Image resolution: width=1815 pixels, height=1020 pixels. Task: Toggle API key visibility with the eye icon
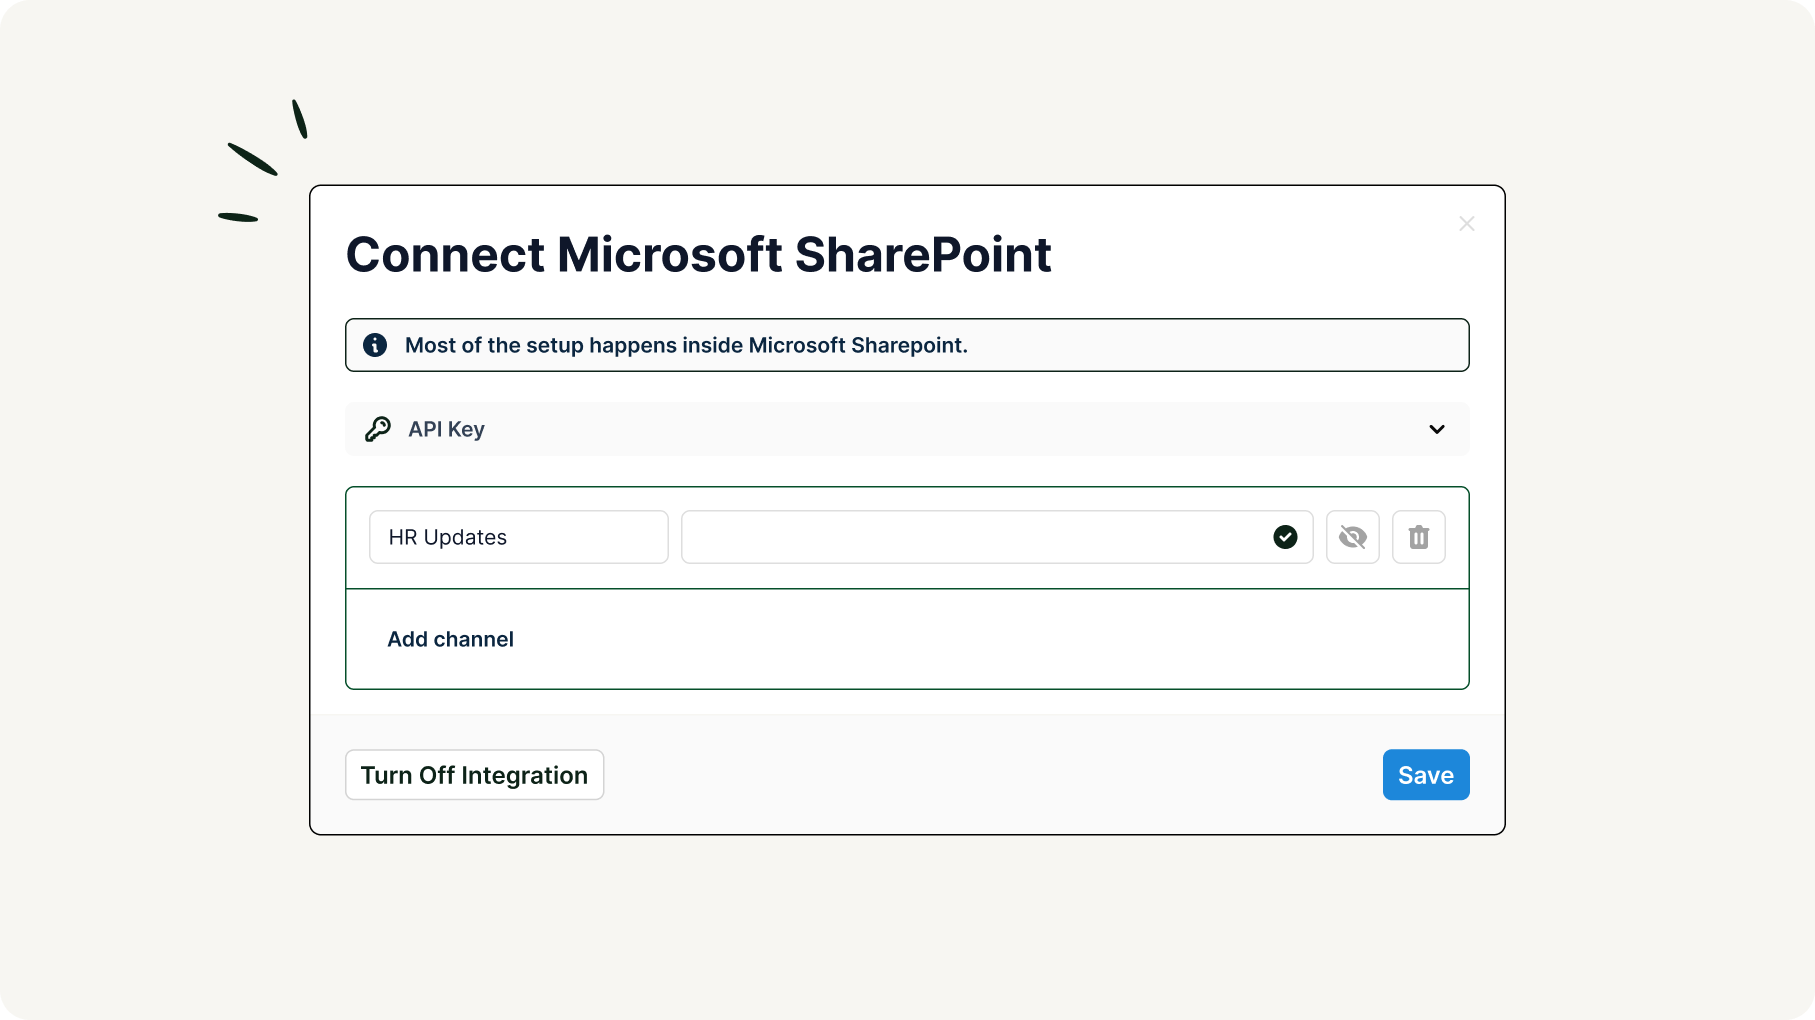(1353, 537)
